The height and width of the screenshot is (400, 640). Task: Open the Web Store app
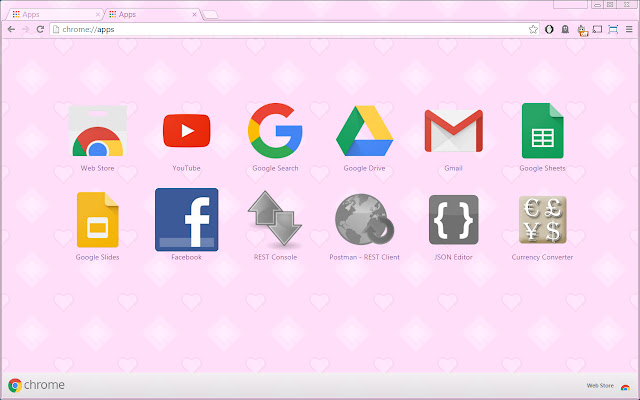pos(98,131)
